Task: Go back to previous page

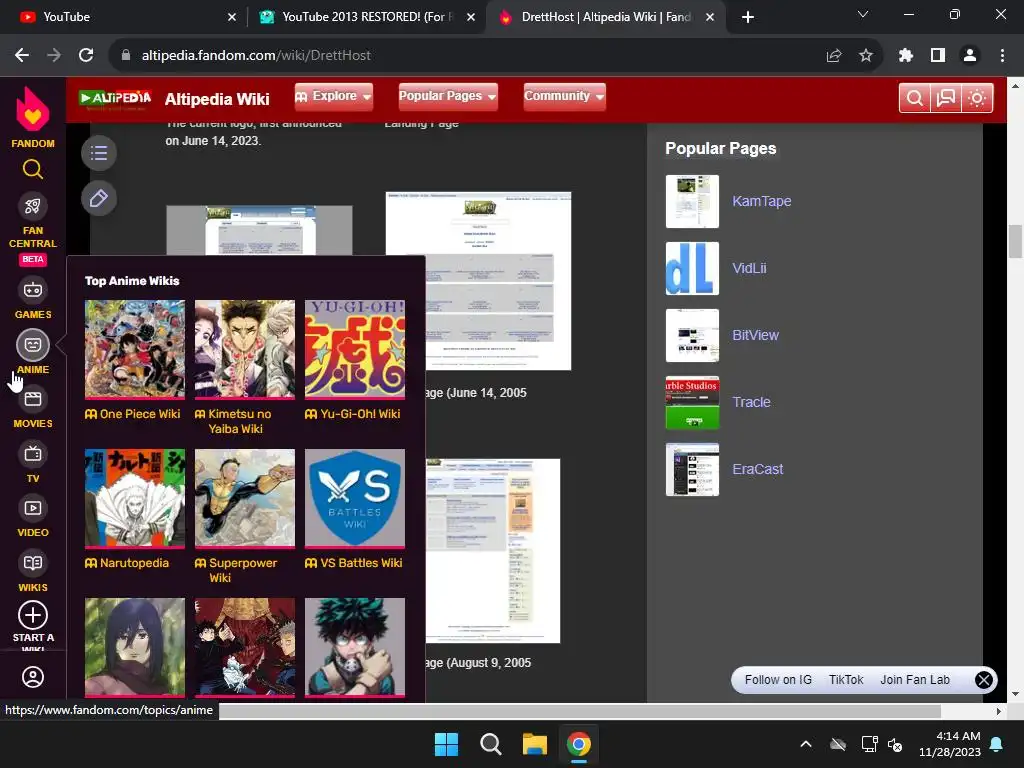Action: click(x=22, y=56)
